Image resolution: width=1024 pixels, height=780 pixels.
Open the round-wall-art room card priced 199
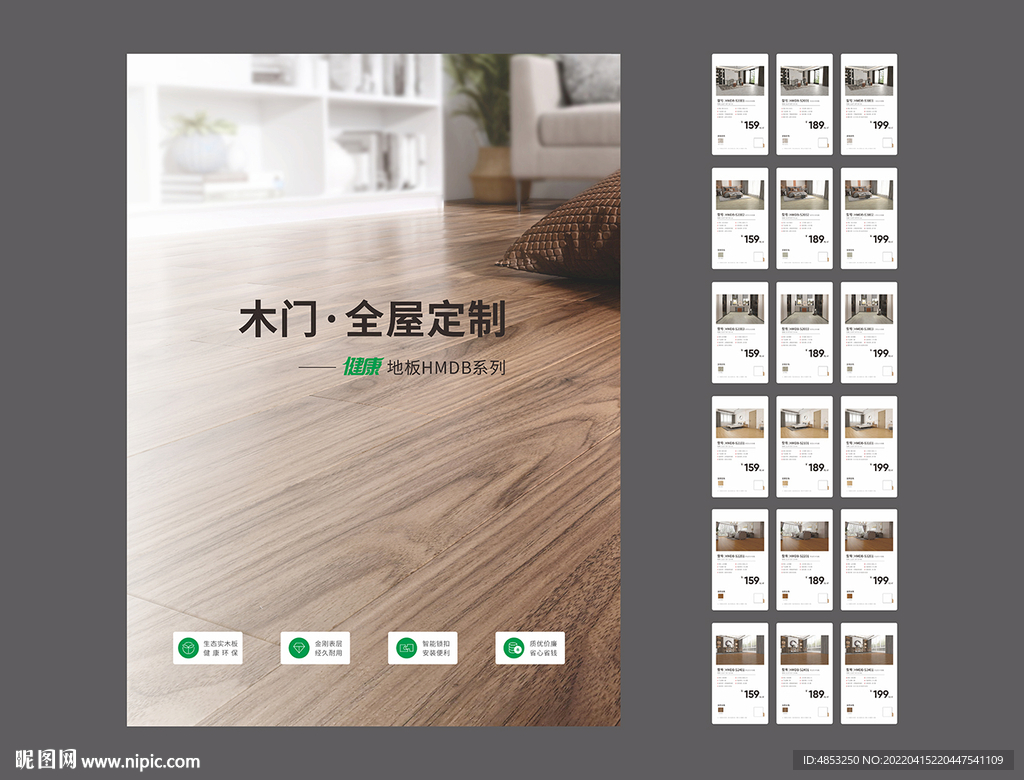869,674
